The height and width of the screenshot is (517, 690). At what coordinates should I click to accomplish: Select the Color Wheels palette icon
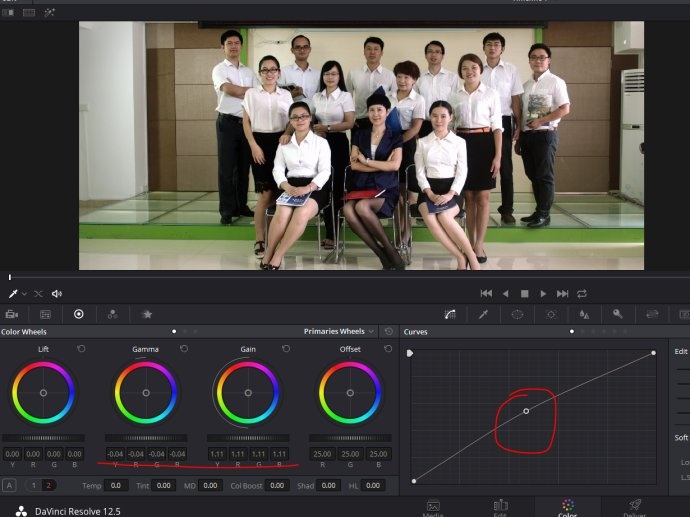click(79, 314)
